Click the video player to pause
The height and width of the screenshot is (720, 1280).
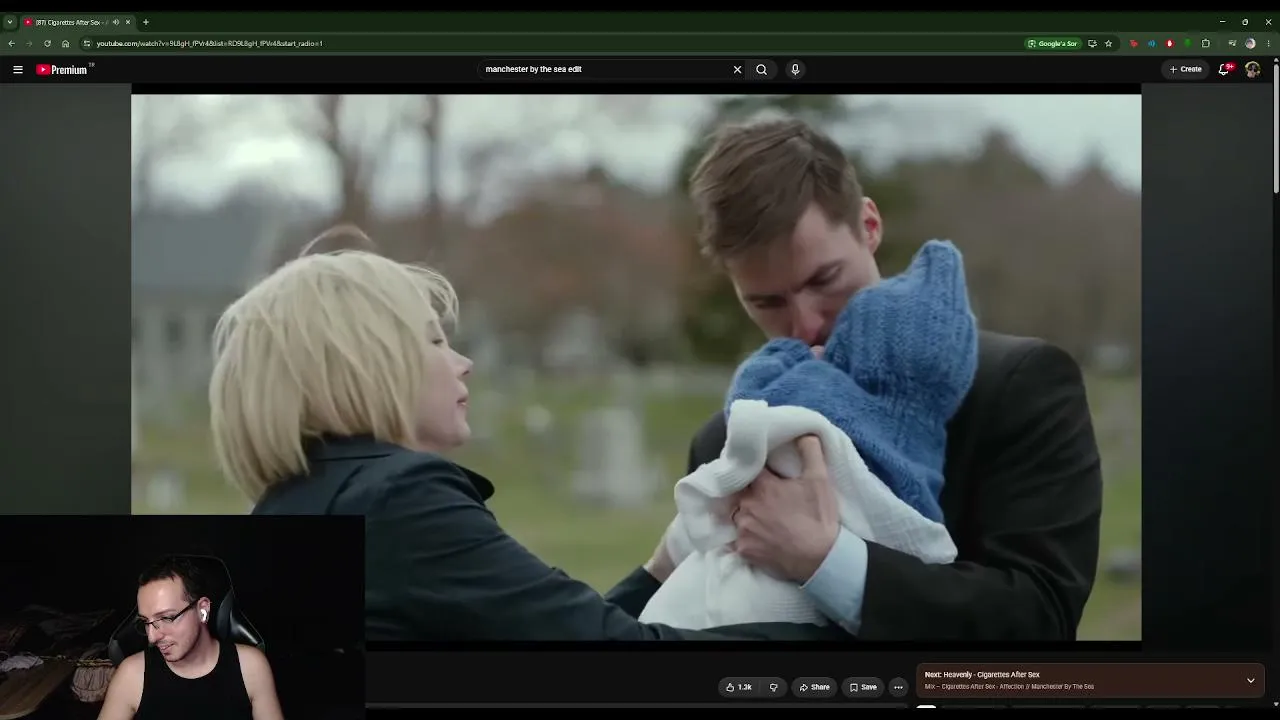point(636,367)
